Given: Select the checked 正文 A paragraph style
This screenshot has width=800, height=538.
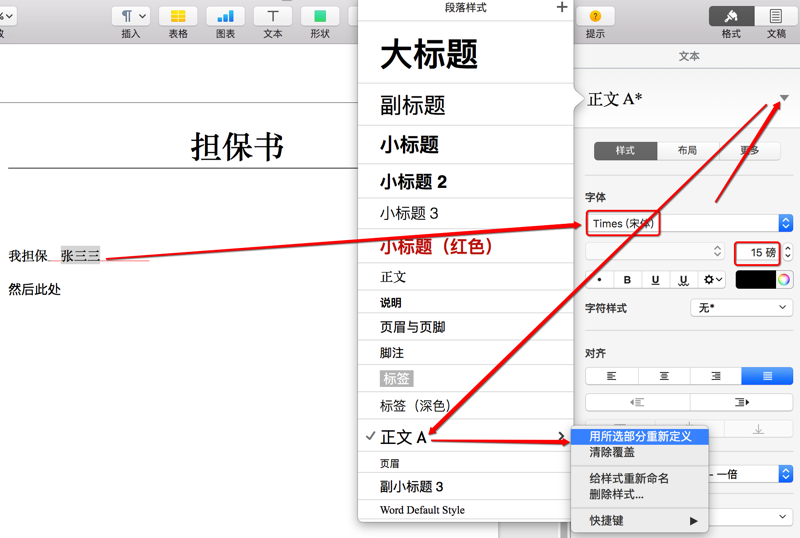Looking at the screenshot, I should (466, 437).
